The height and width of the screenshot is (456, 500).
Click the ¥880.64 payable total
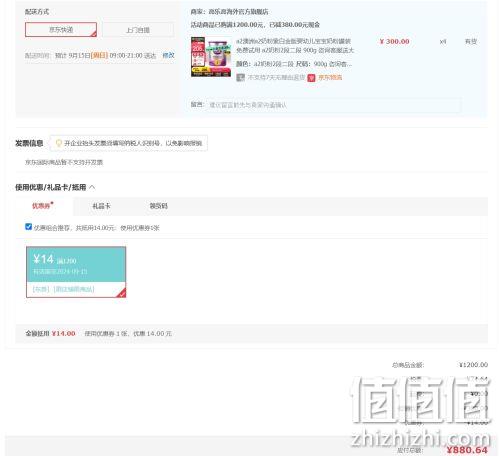click(467, 450)
